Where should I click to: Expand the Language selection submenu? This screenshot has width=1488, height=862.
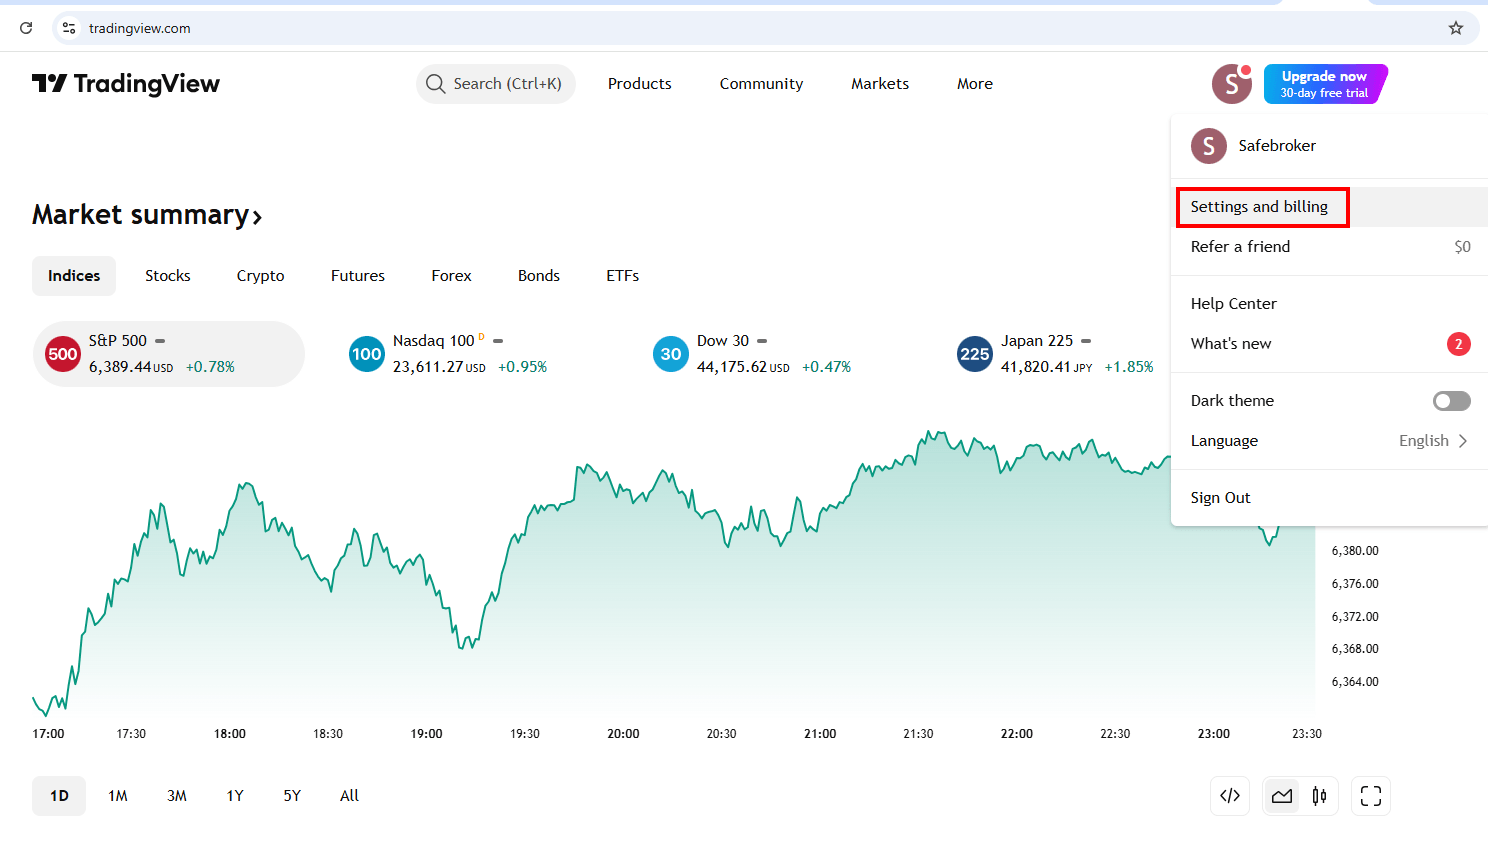(1329, 441)
